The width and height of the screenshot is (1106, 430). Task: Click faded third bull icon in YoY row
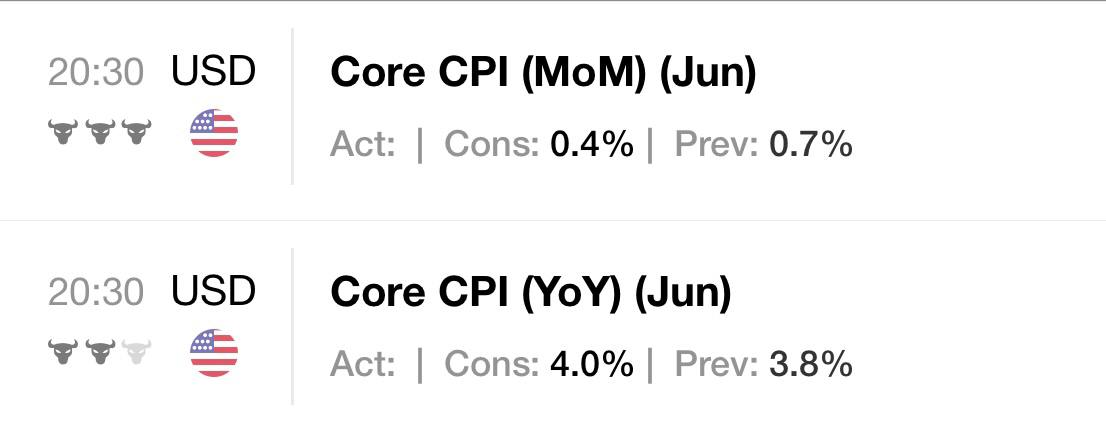click(136, 352)
